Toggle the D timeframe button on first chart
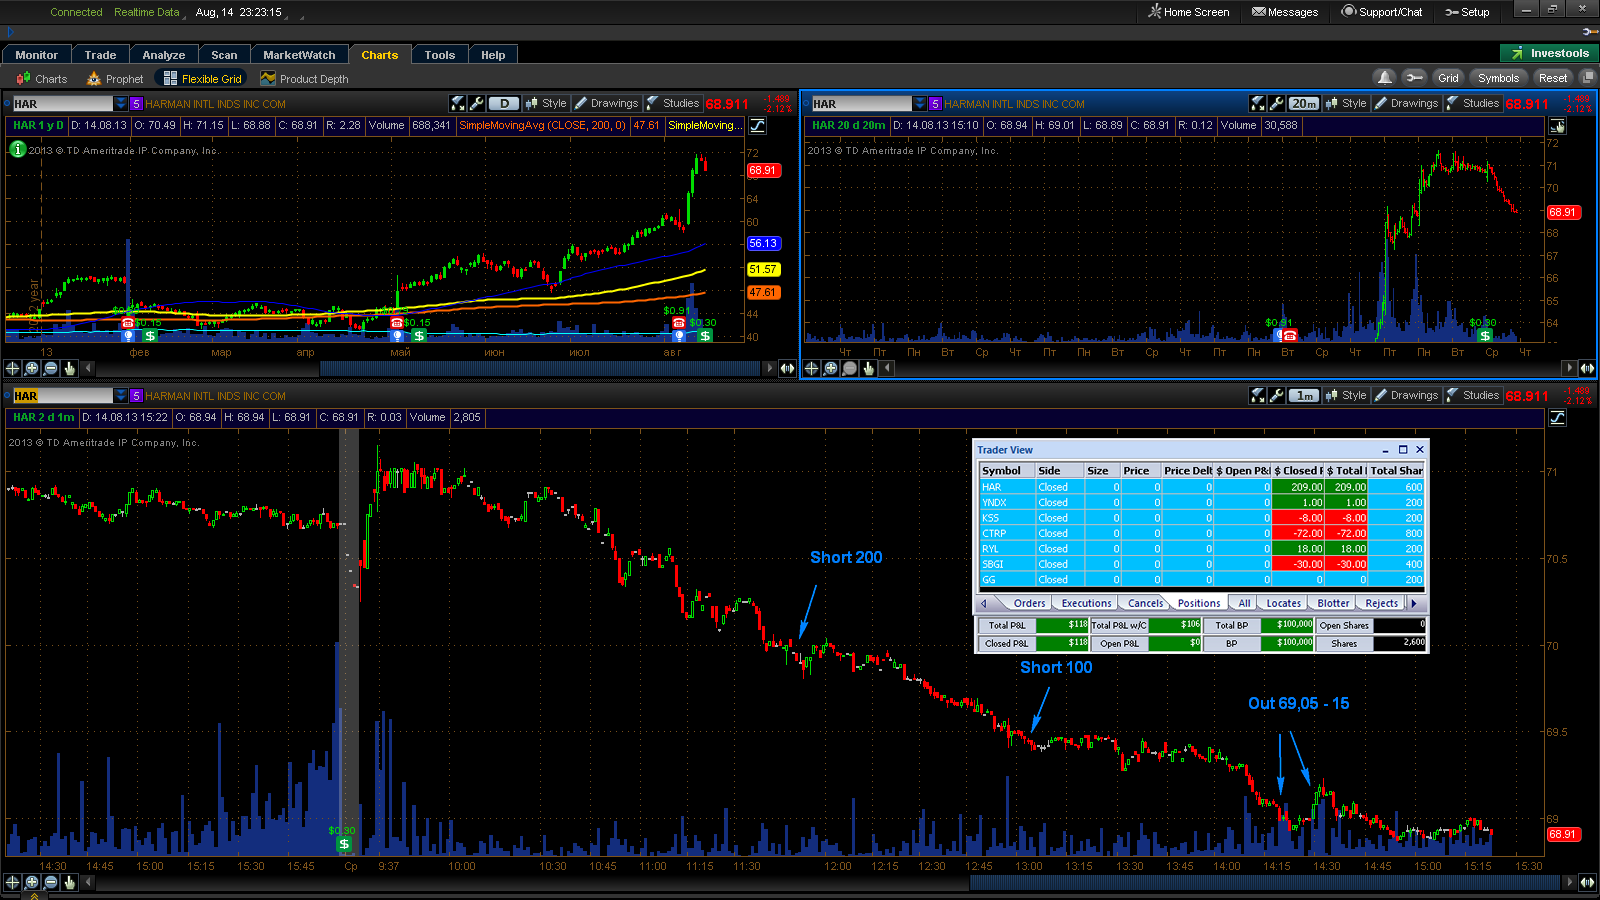Screen dimensions: 1600x900 click(504, 103)
